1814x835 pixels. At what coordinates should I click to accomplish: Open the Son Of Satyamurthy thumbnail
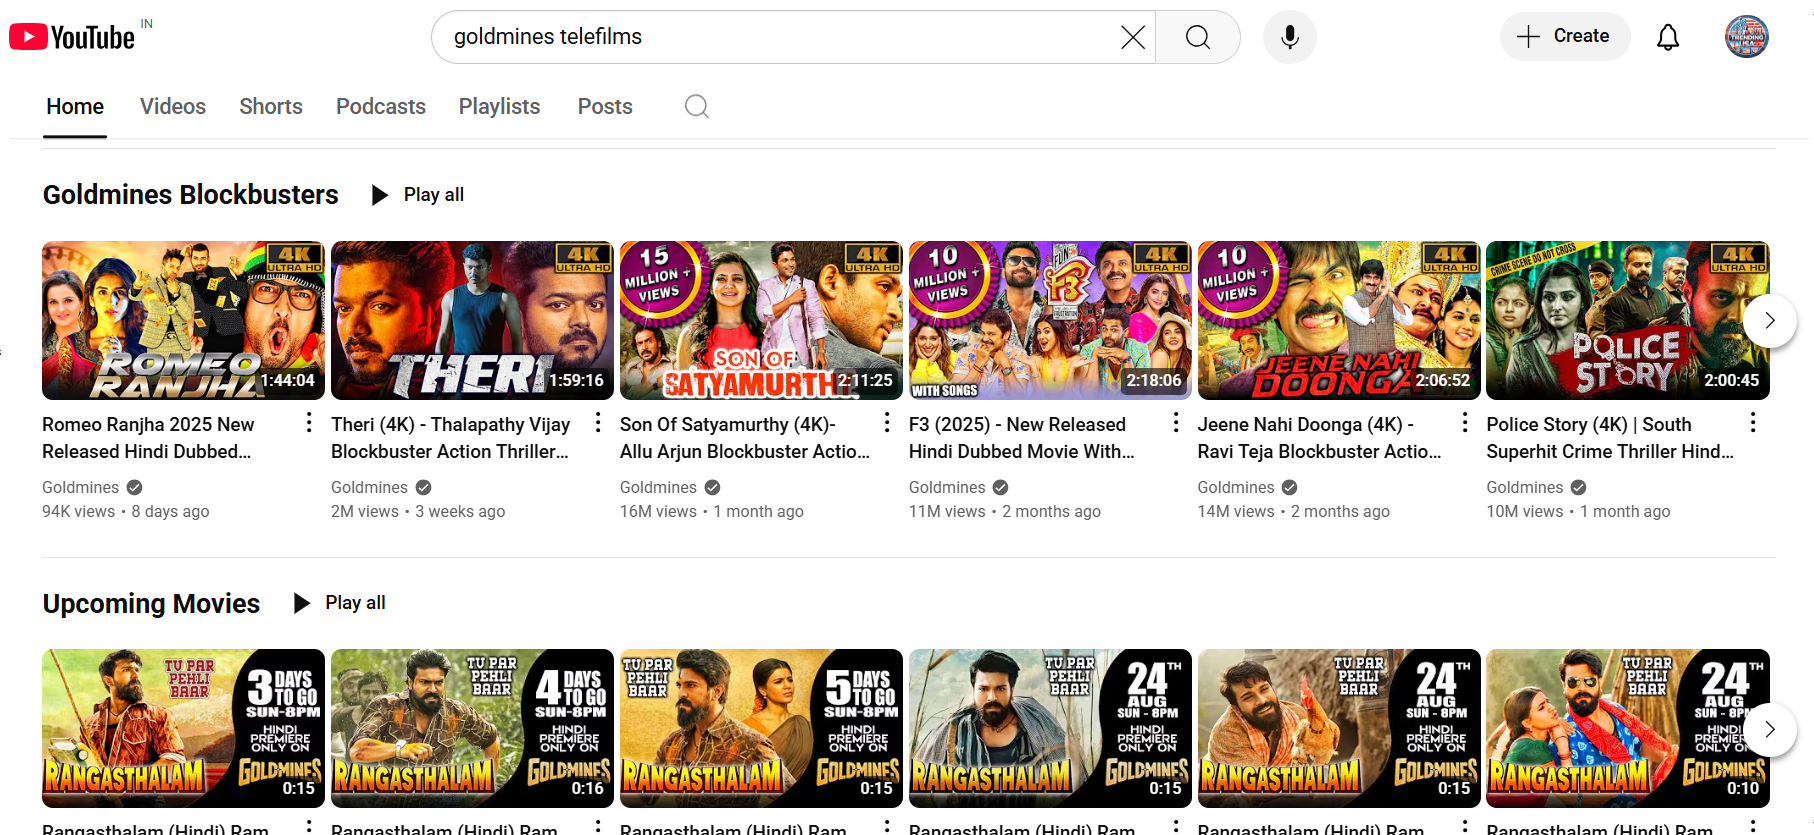[761, 321]
